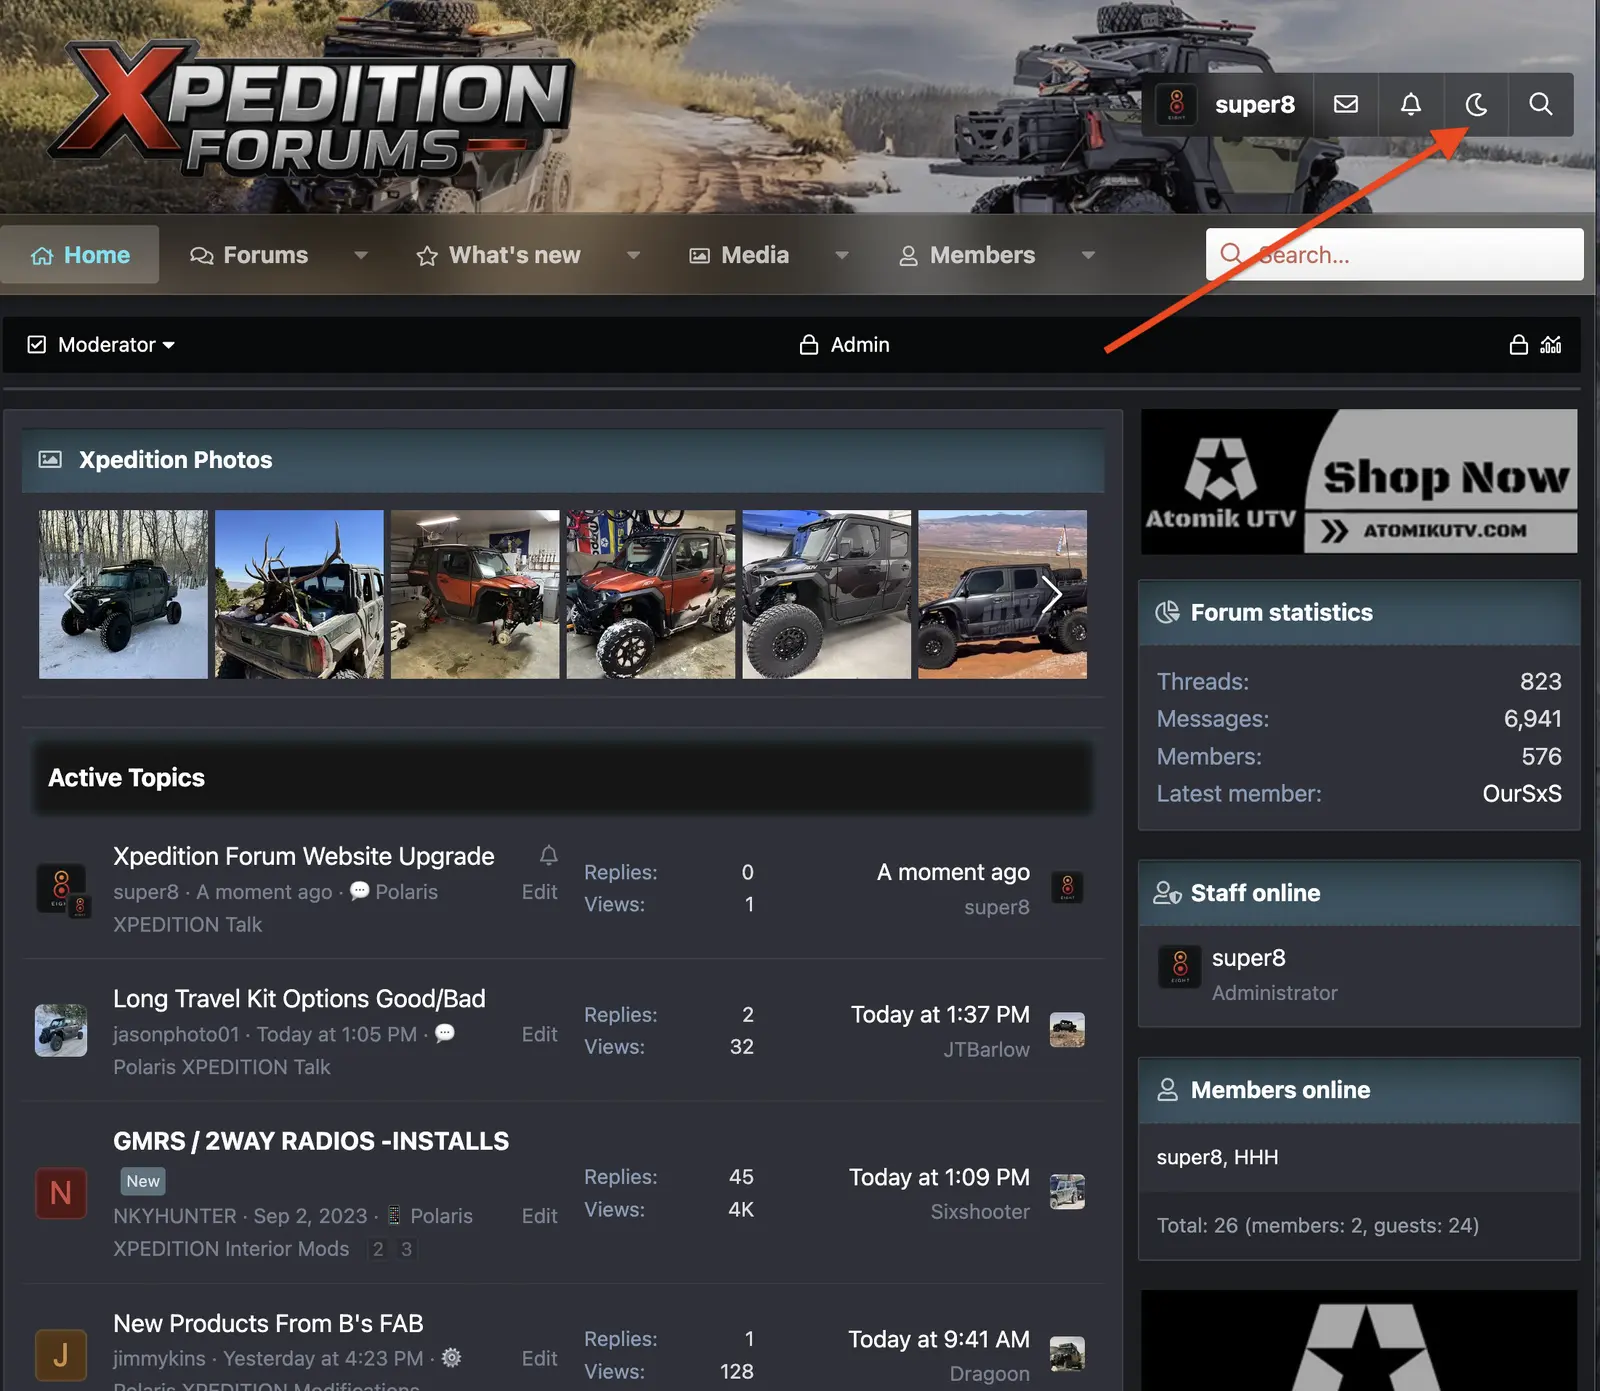Viewport: 1600px width, 1391px height.
Task: Click the gear icon on B's FAB thread
Action: coord(452,1357)
